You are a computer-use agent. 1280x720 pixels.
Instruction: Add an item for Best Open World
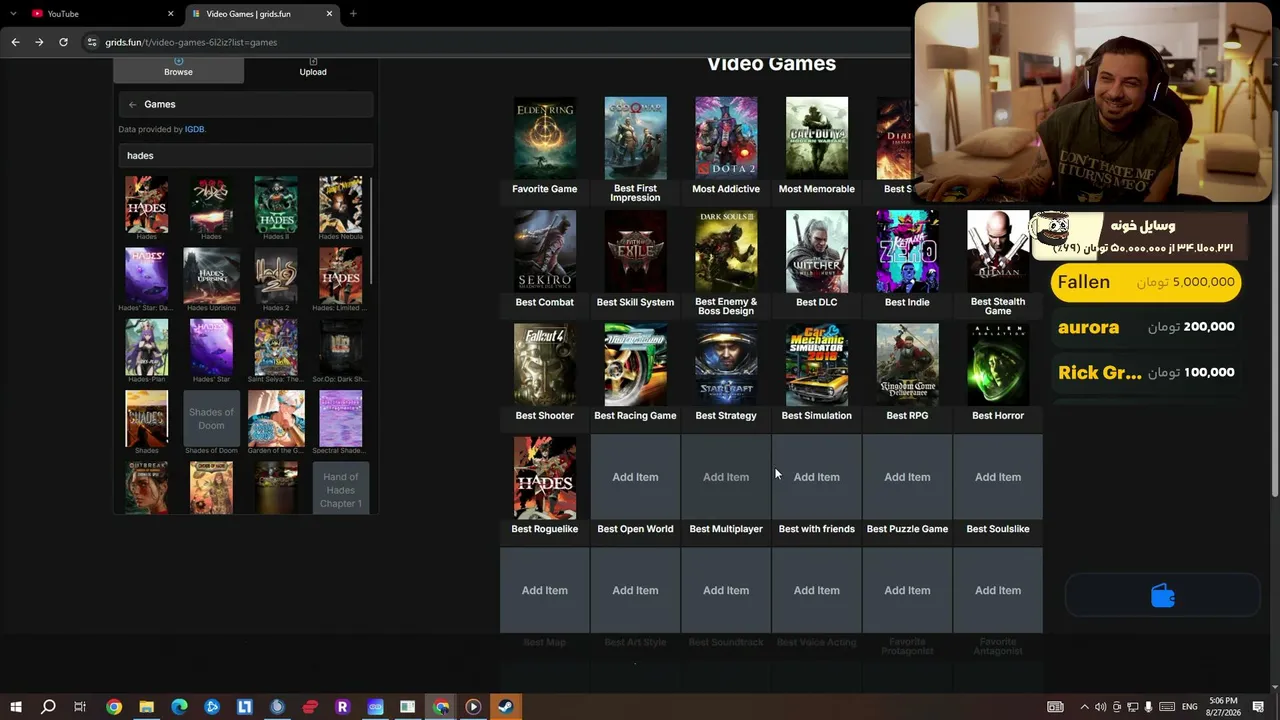pos(635,477)
